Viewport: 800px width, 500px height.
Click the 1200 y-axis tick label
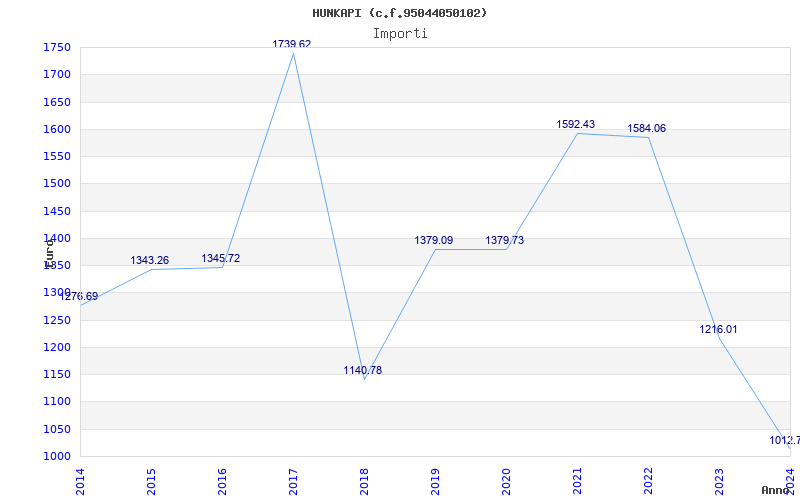57,347
